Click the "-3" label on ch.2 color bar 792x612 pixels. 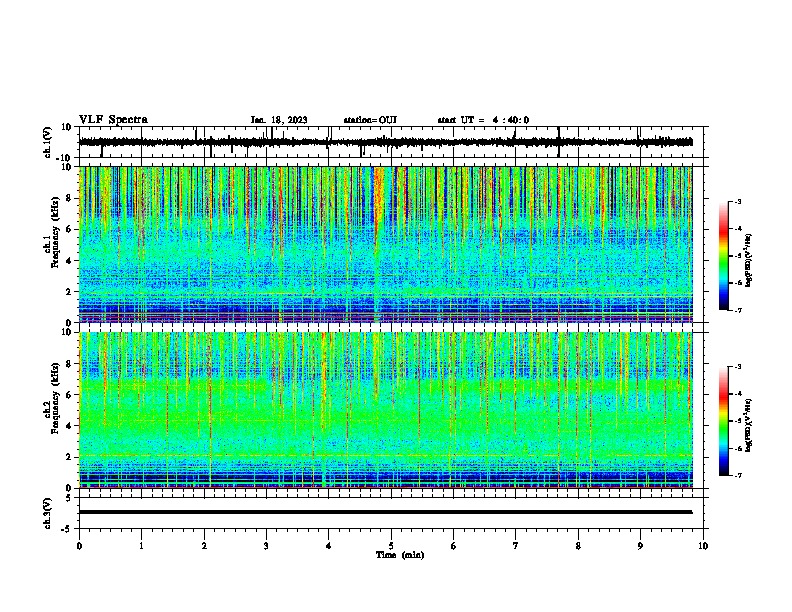click(738, 367)
